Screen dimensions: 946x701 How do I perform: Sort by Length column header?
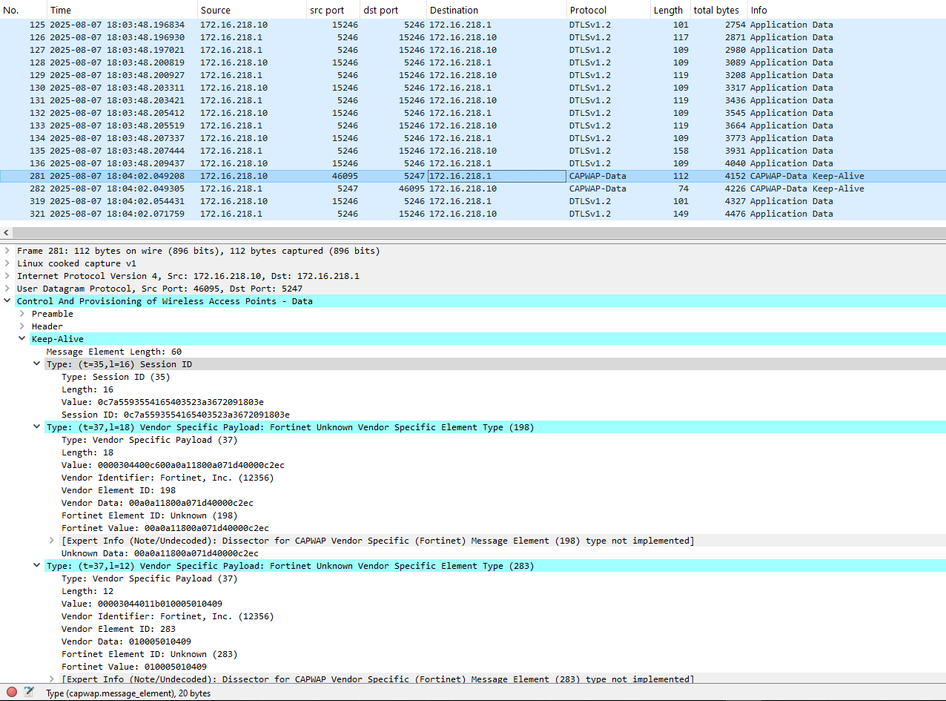coord(670,10)
